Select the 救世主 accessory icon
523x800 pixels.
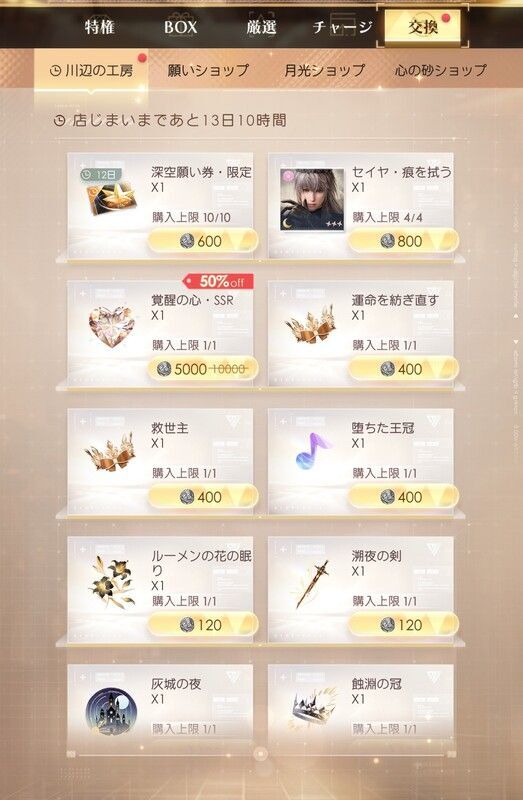(x=111, y=453)
